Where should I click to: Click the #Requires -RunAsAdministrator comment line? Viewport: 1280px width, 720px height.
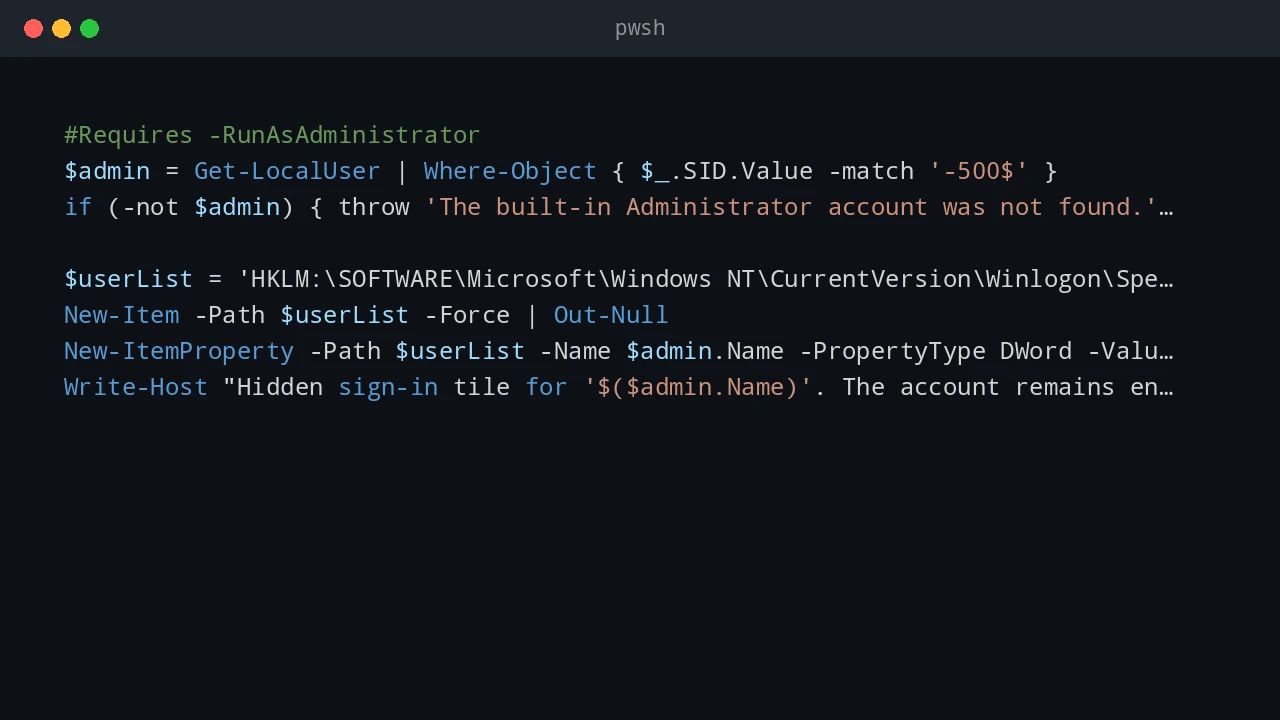(x=272, y=135)
